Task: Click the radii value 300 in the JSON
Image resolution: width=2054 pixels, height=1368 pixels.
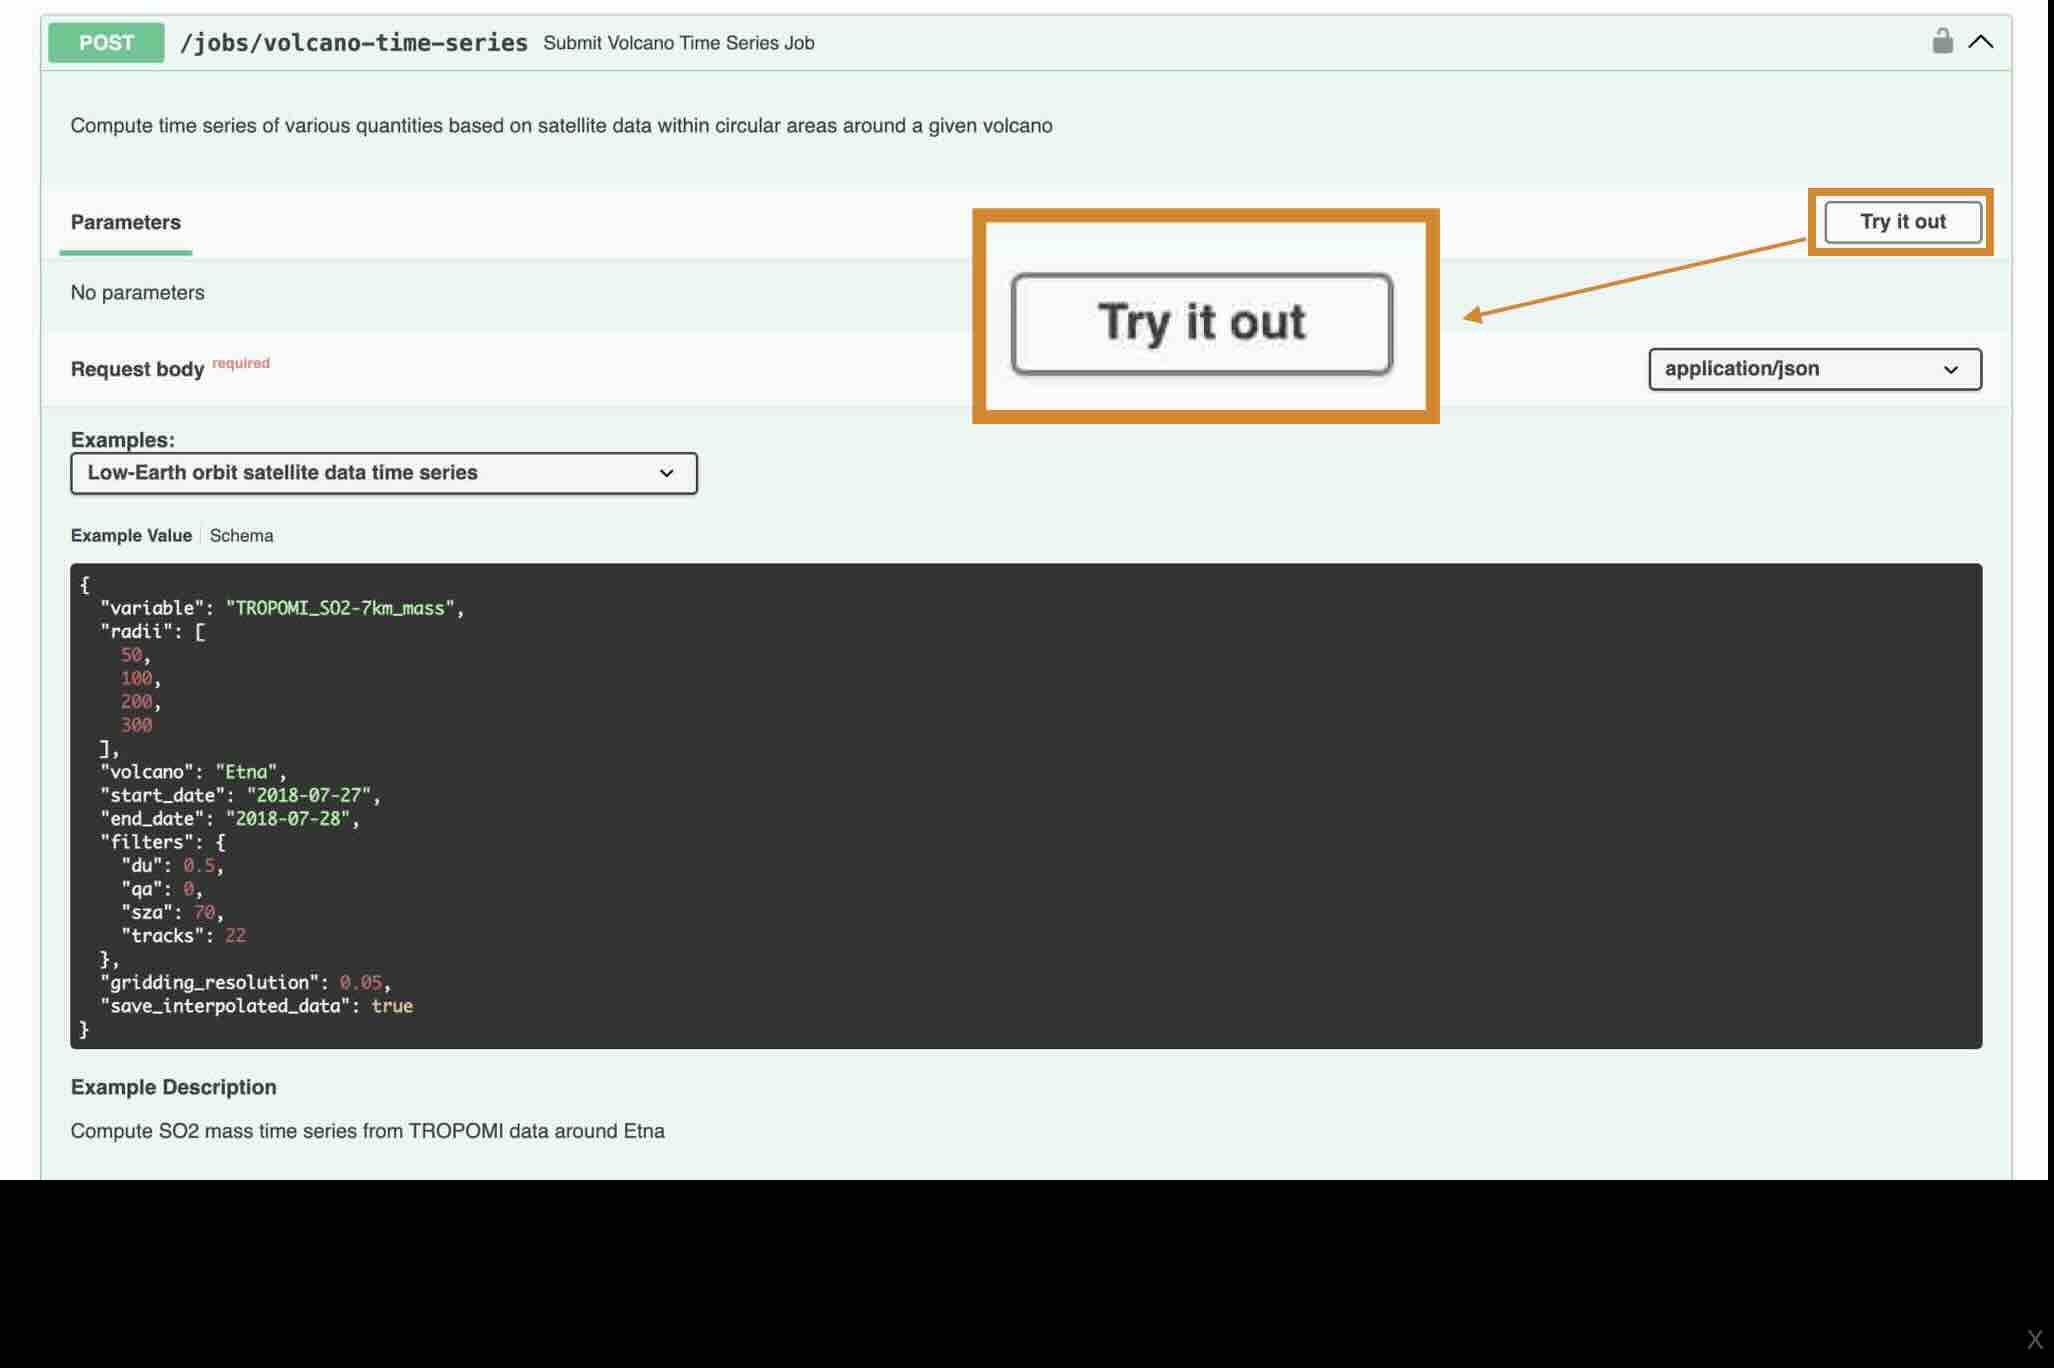Action: (x=136, y=725)
